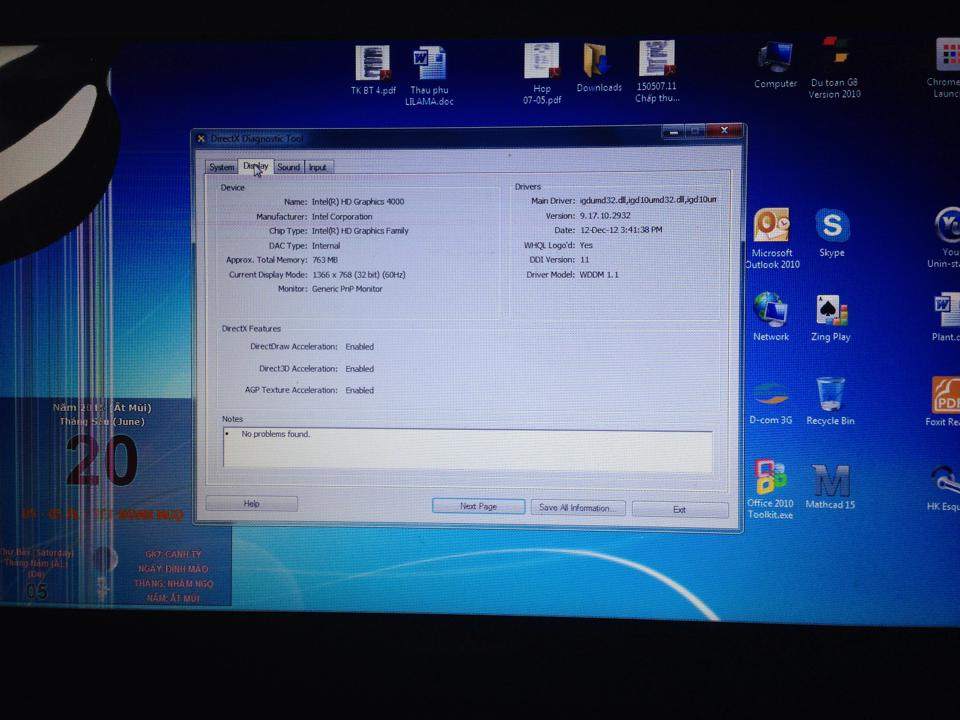This screenshot has height=720, width=960.
Task: Launch Du toan G8 Version 2010
Action: (x=834, y=67)
